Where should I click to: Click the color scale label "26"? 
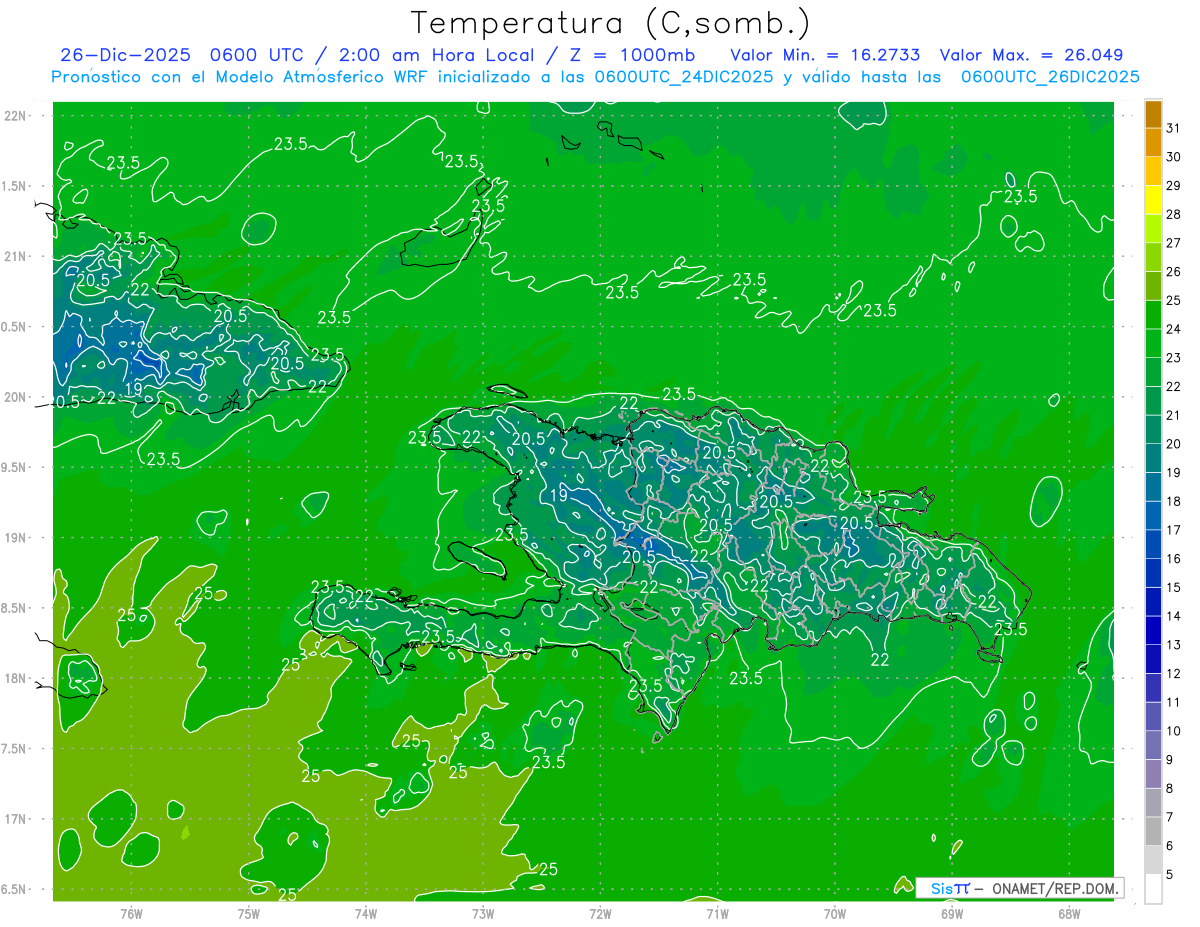point(1174,271)
